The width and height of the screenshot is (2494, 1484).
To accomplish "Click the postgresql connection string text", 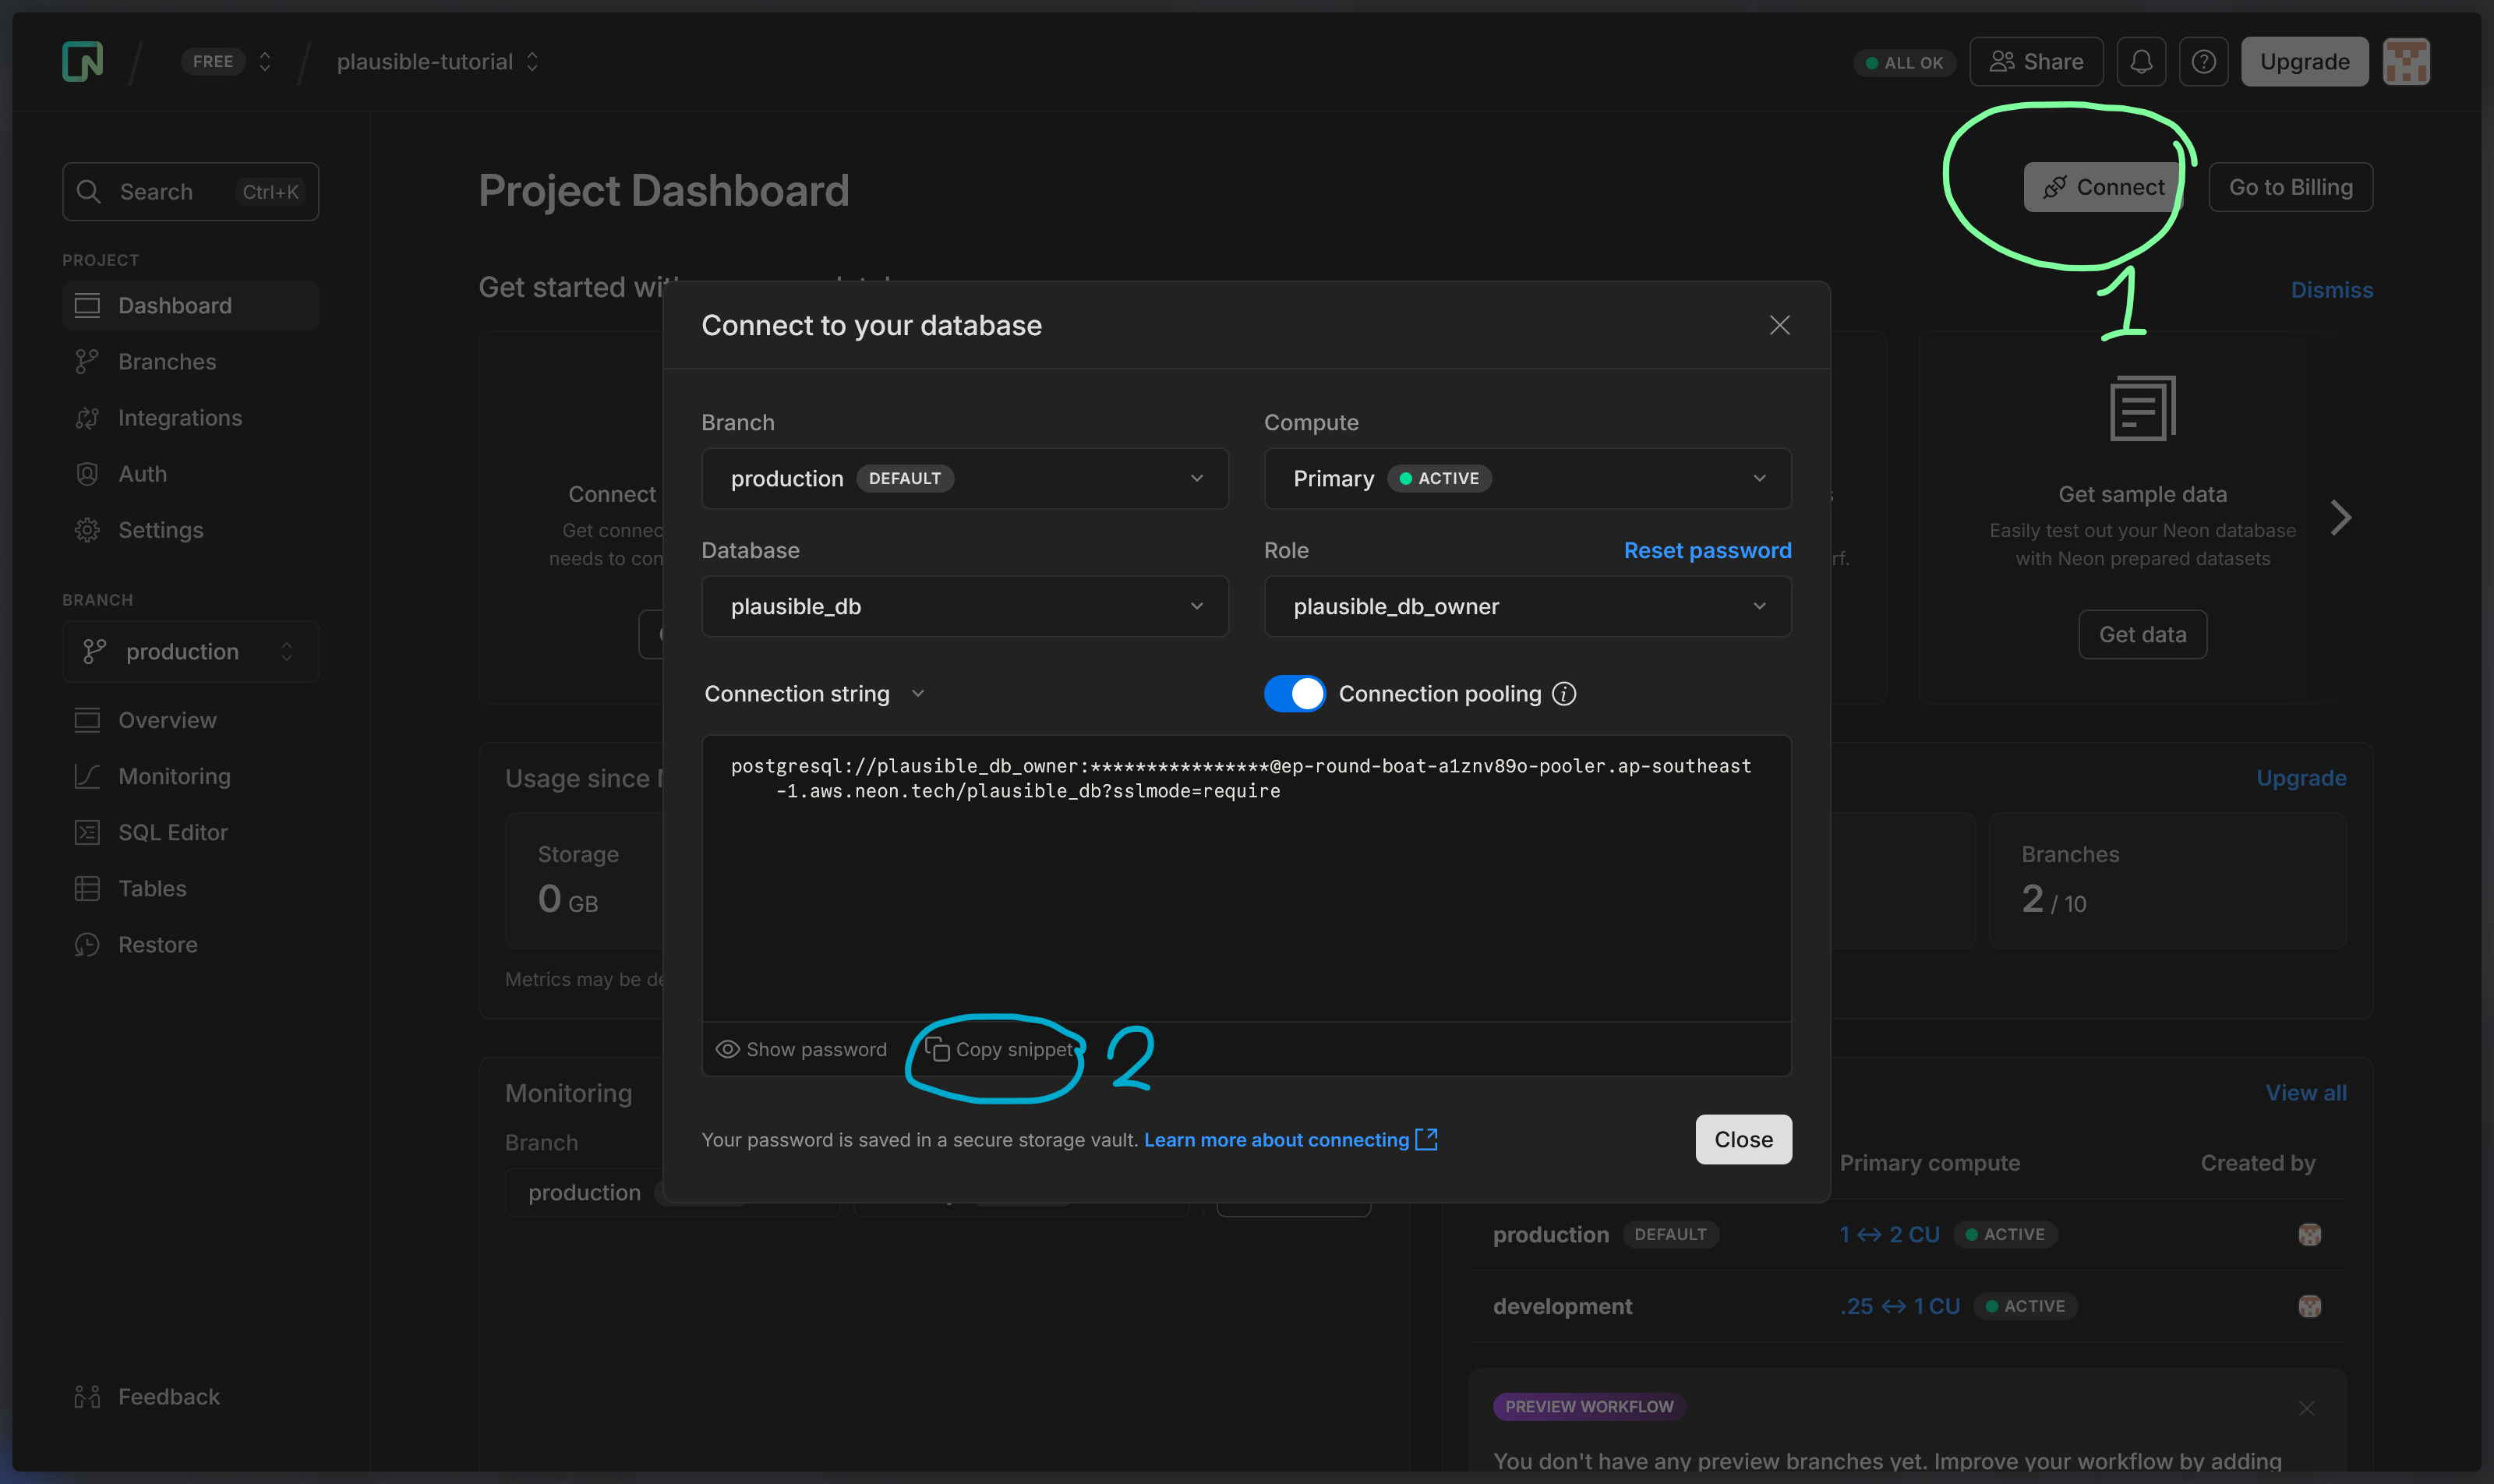I will coord(1241,778).
